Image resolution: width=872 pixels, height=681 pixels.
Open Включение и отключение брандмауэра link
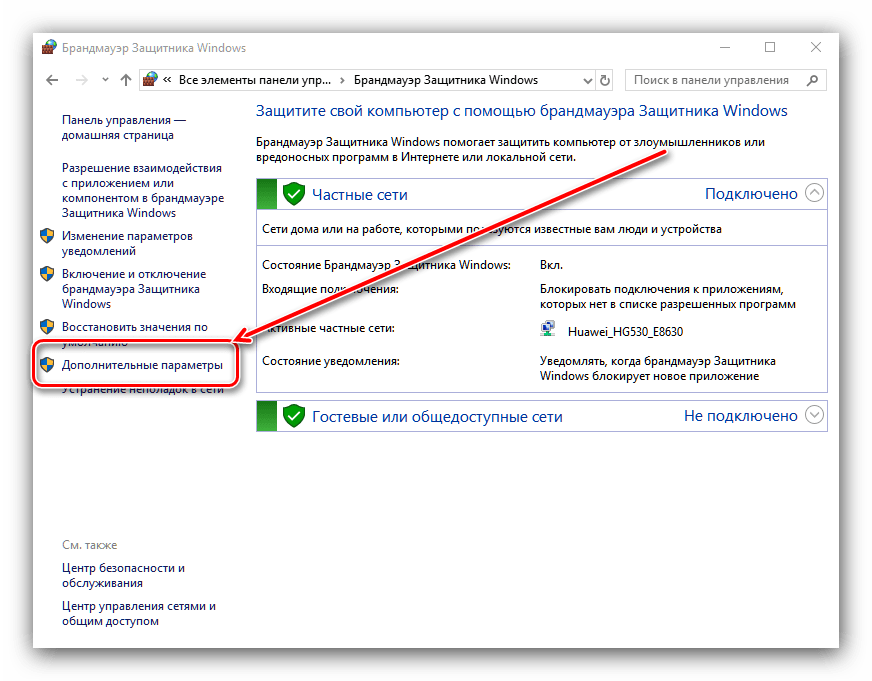tap(133, 288)
